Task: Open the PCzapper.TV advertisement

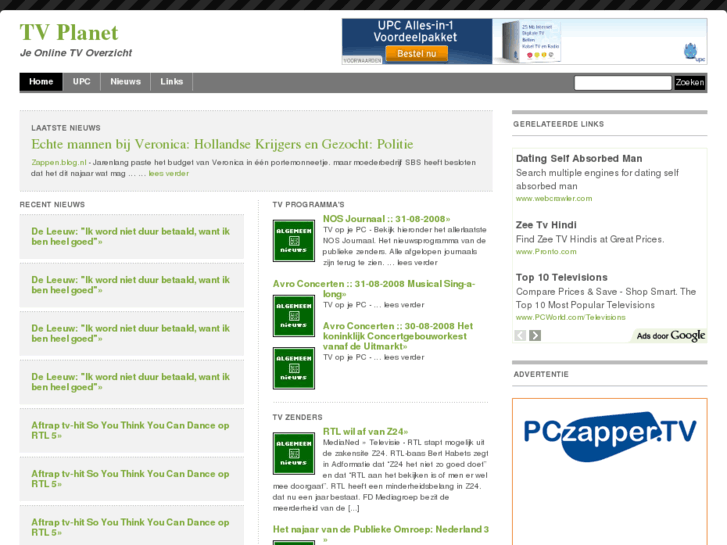Action: (x=610, y=472)
